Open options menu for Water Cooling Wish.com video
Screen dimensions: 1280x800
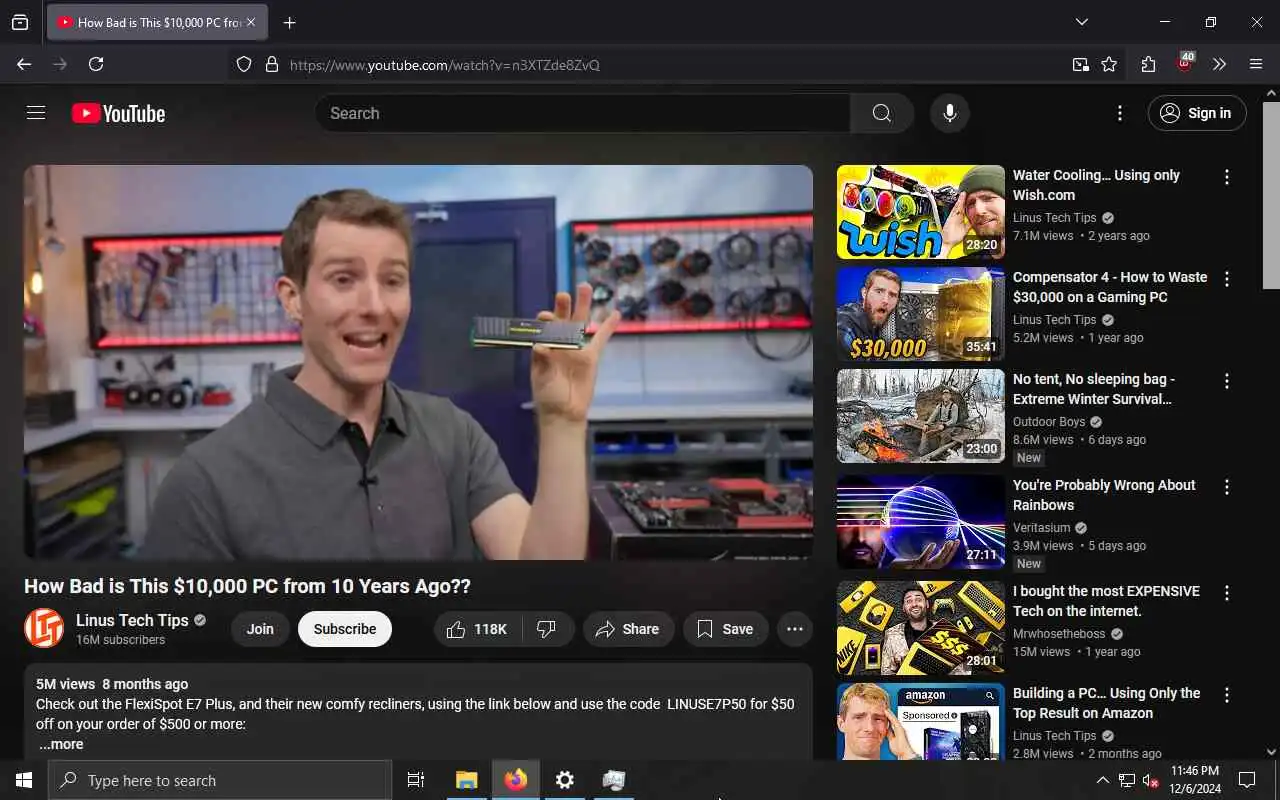click(x=1227, y=177)
